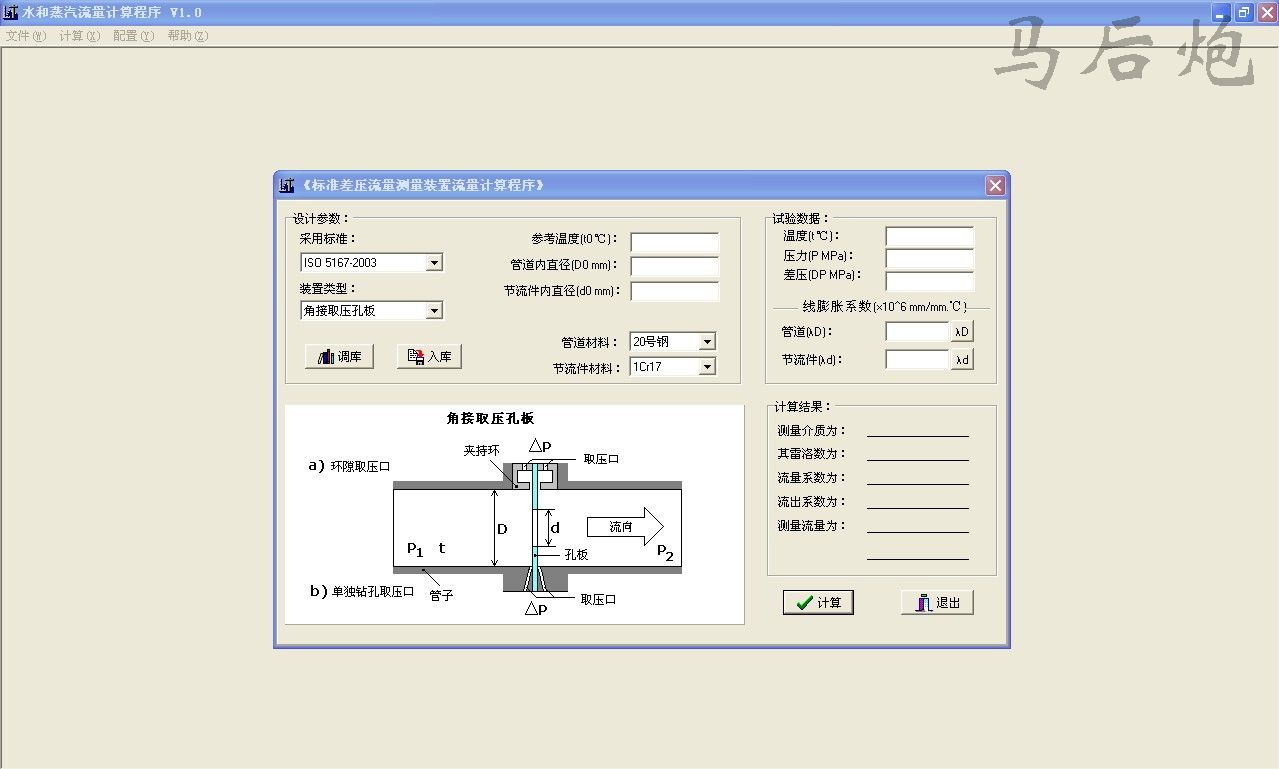This screenshot has width=1279, height=769.
Task: Click the 退出 exit button
Action: pos(937,602)
